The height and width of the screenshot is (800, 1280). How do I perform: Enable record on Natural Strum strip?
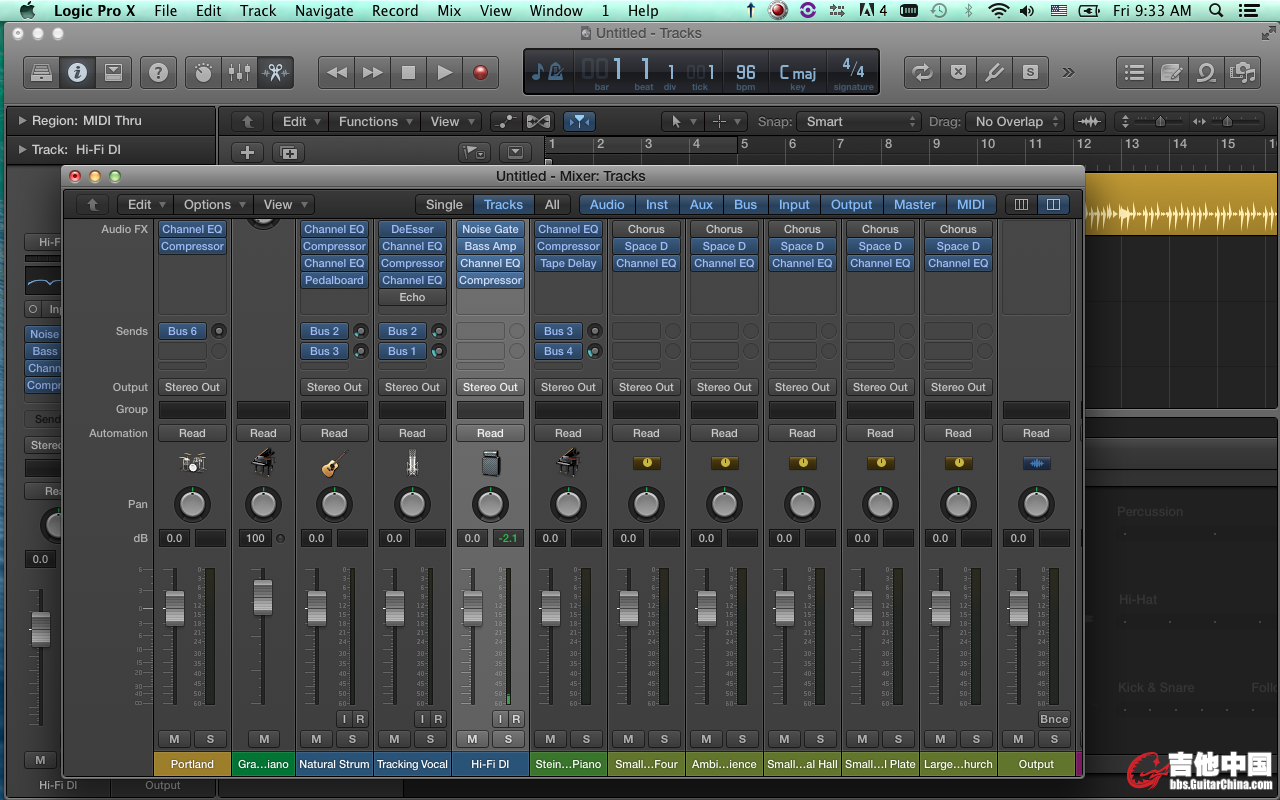click(x=360, y=719)
